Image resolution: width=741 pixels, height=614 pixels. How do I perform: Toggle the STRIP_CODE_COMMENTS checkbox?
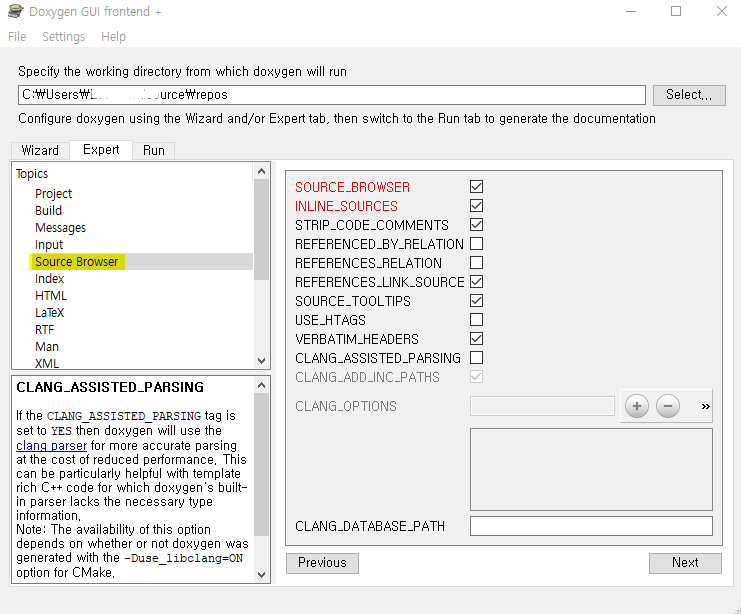pos(476,225)
